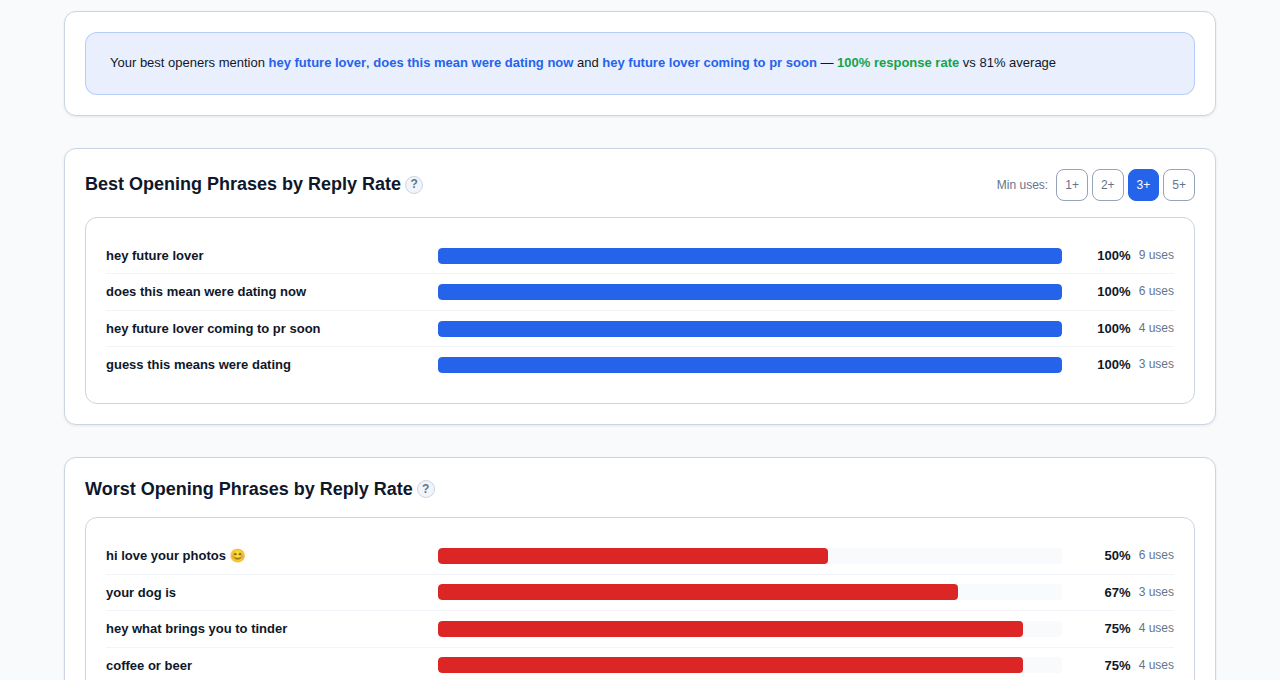This screenshot has width=1280, height=680.
Task: Select the phrase "your dog is"
Action: (x=141, y=592)
